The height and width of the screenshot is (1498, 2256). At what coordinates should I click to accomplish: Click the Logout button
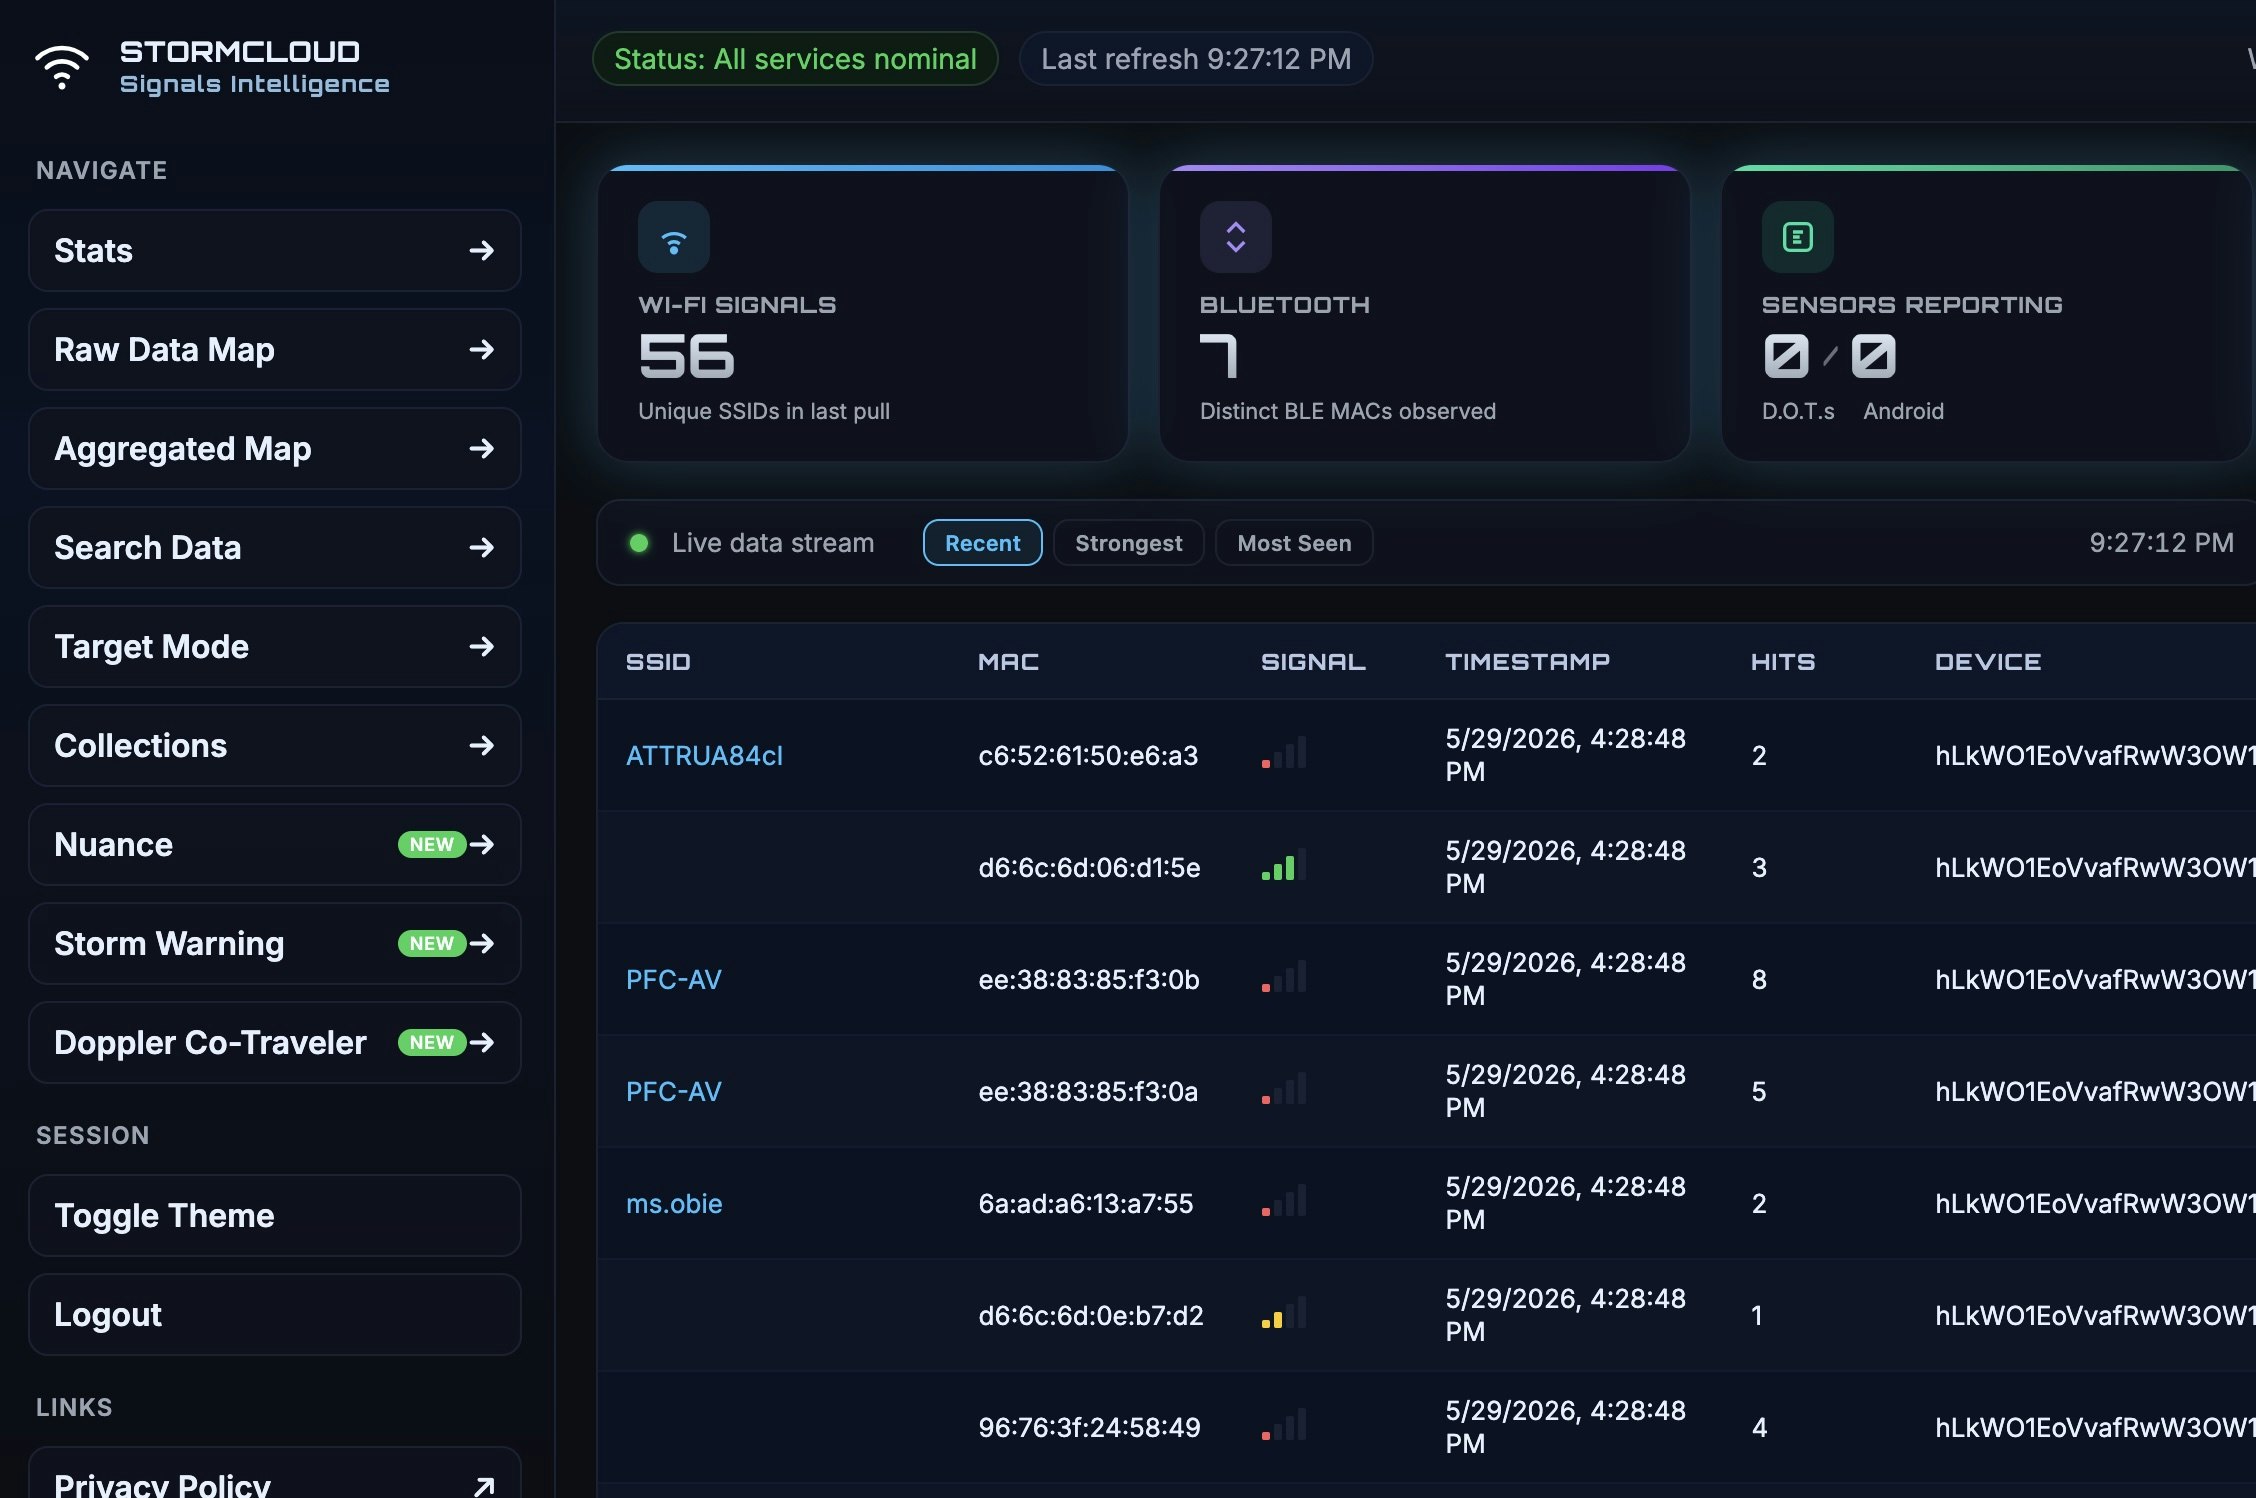(x=275, y=1314)
